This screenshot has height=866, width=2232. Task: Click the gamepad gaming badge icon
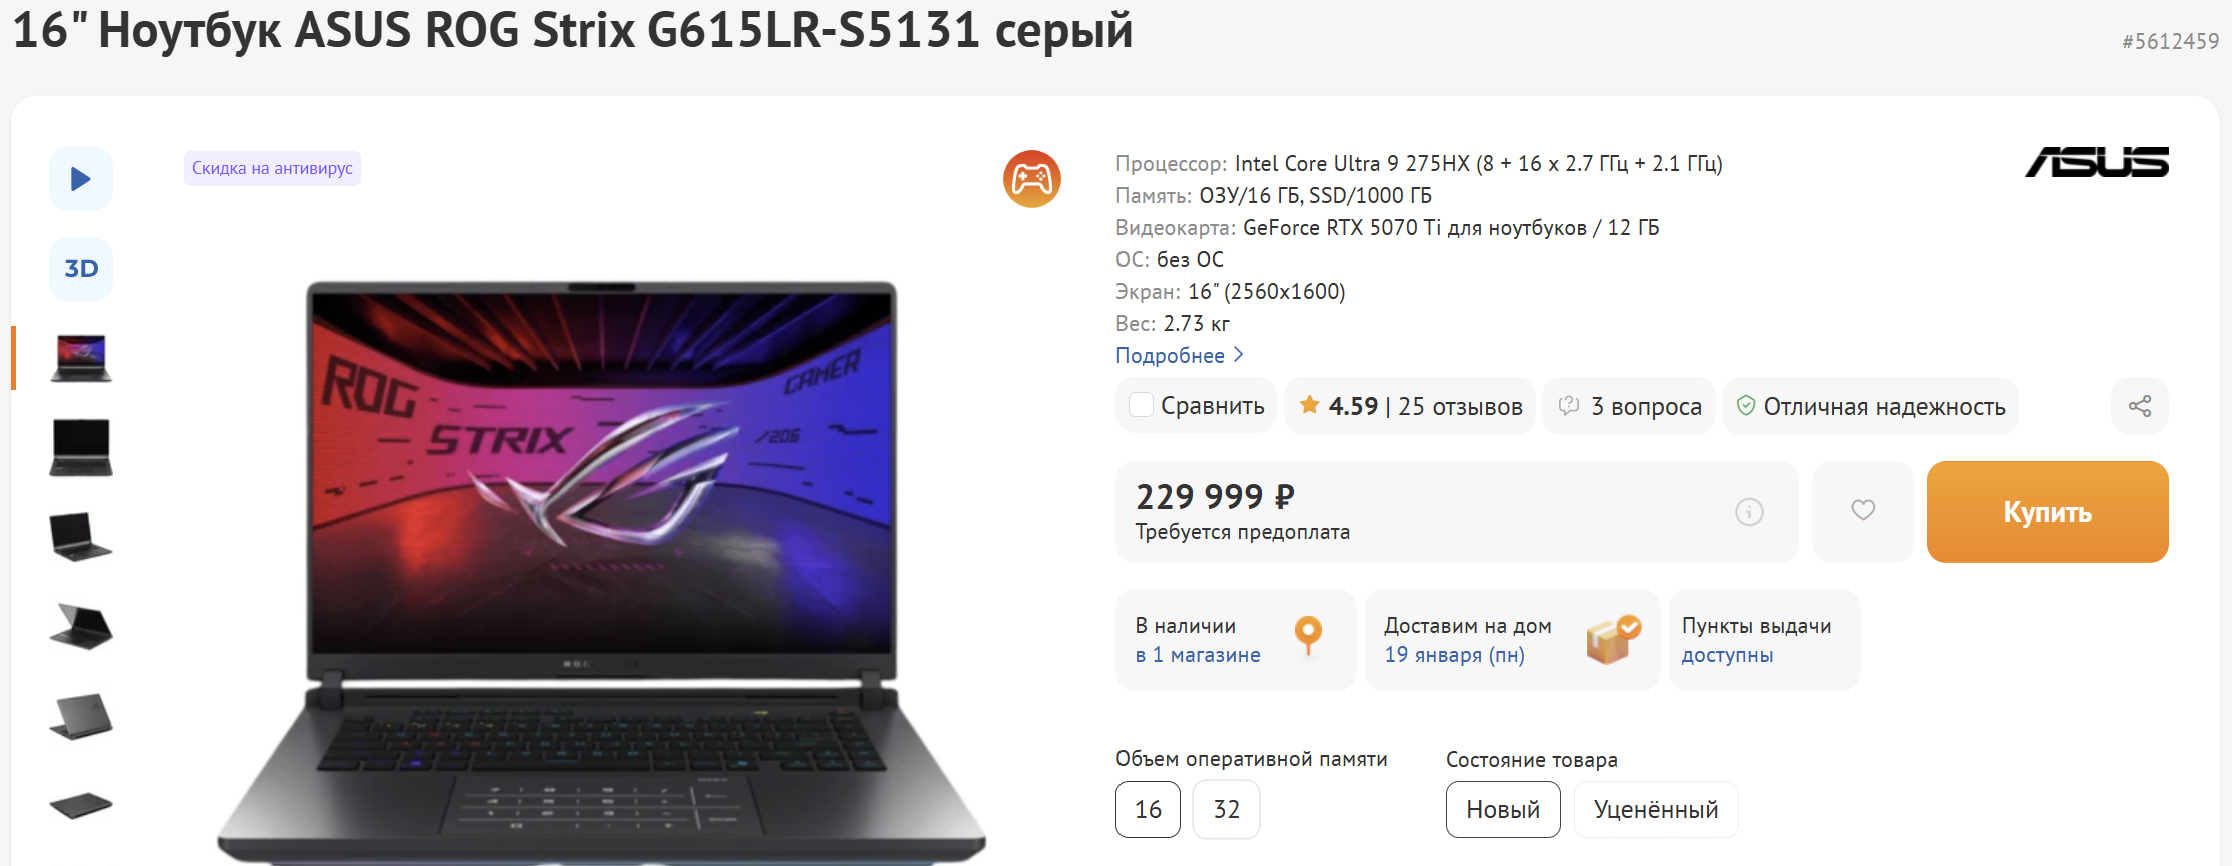tap(1032, 179)
